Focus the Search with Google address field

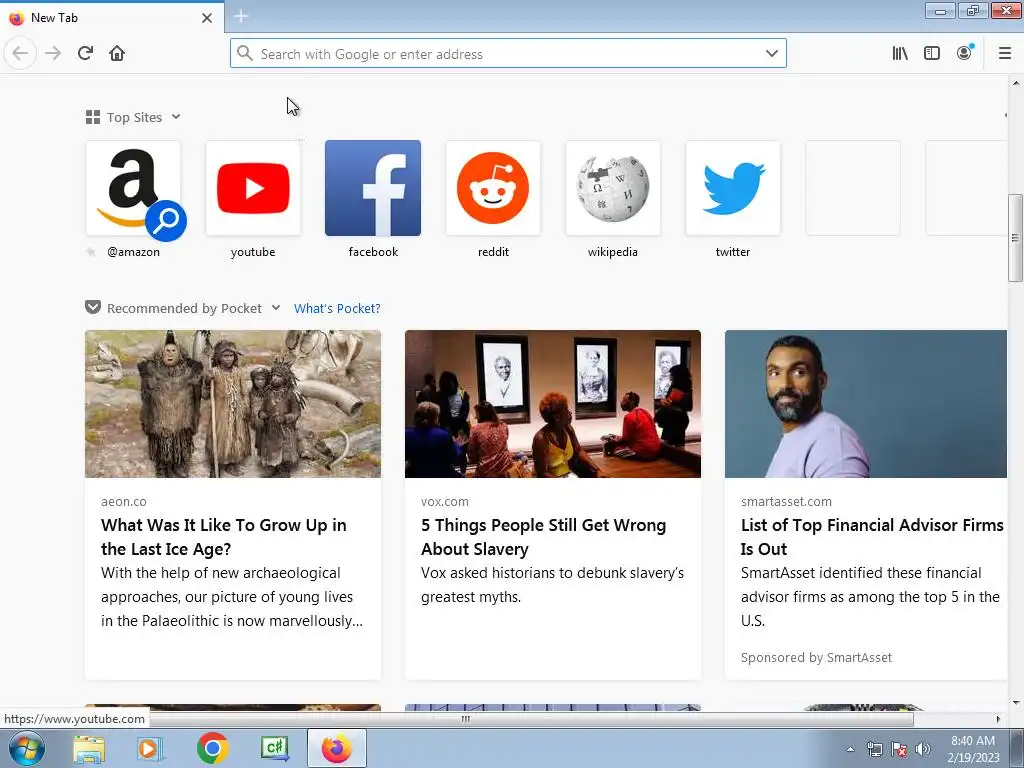tap(508, 54)
